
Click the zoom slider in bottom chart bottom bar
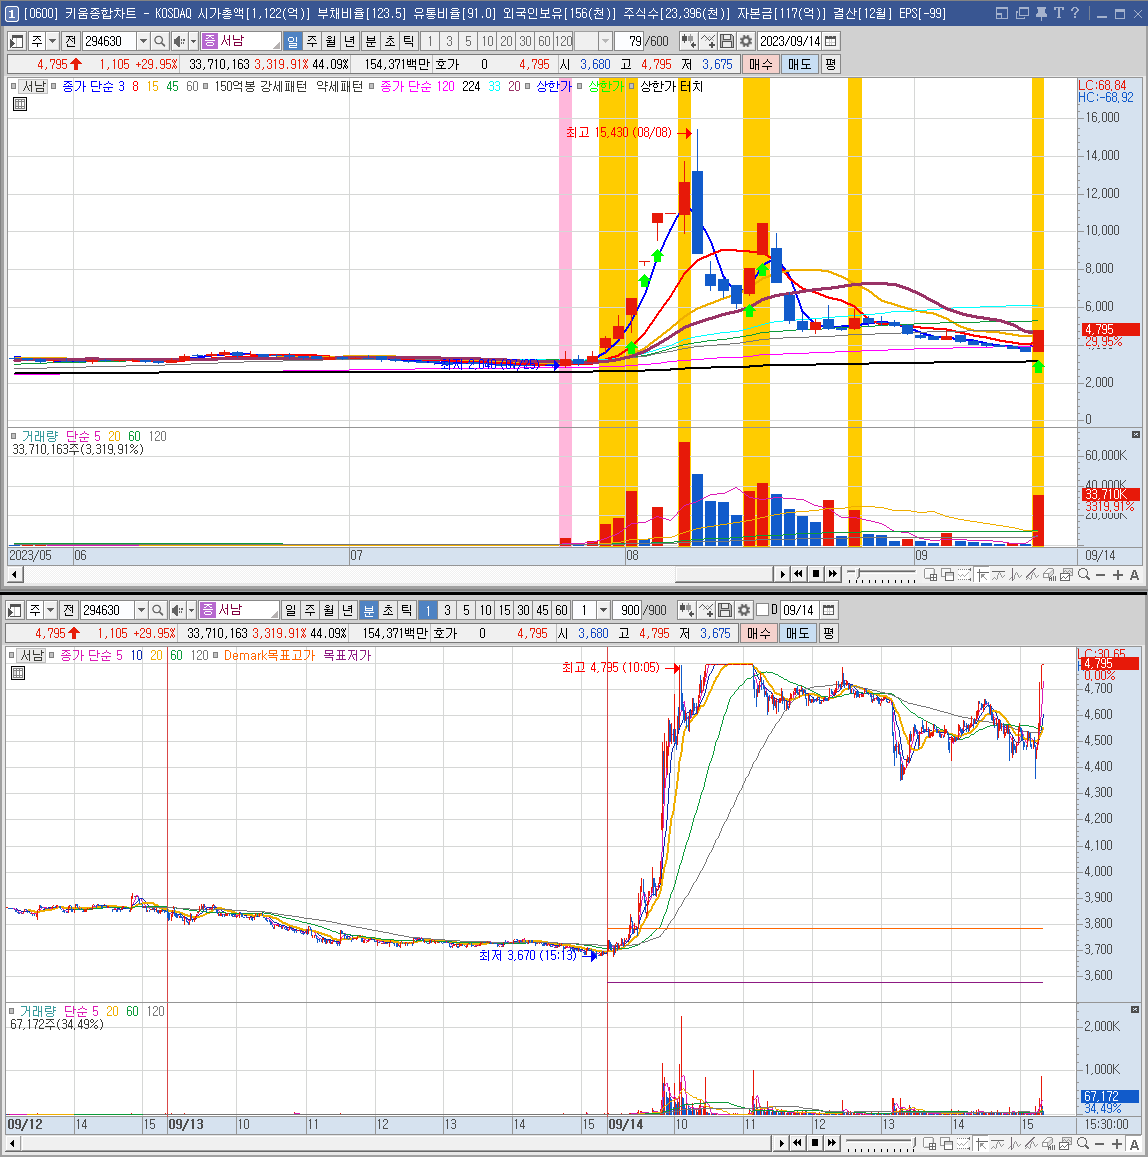[x=879, y=1144]
